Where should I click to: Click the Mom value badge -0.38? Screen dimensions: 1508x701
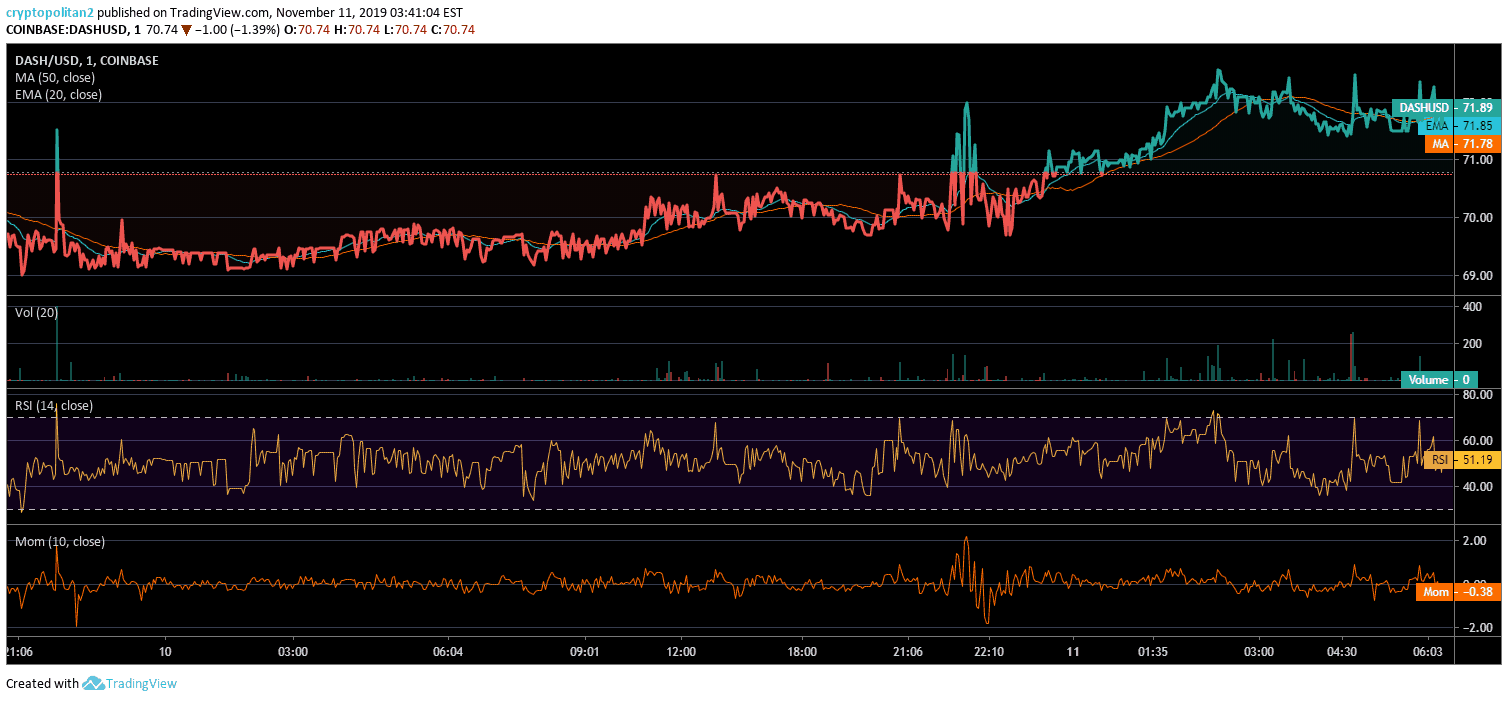pyautogui.click(x=1458, y=592)
